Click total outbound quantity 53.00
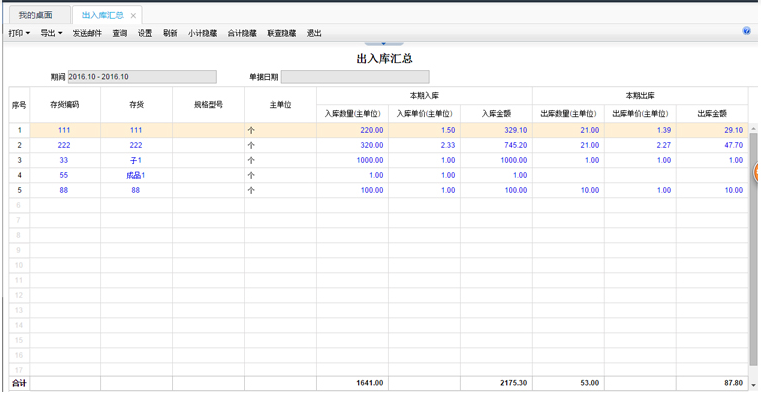This screenshot has height=395, width=761. click(x=590, y=383)
